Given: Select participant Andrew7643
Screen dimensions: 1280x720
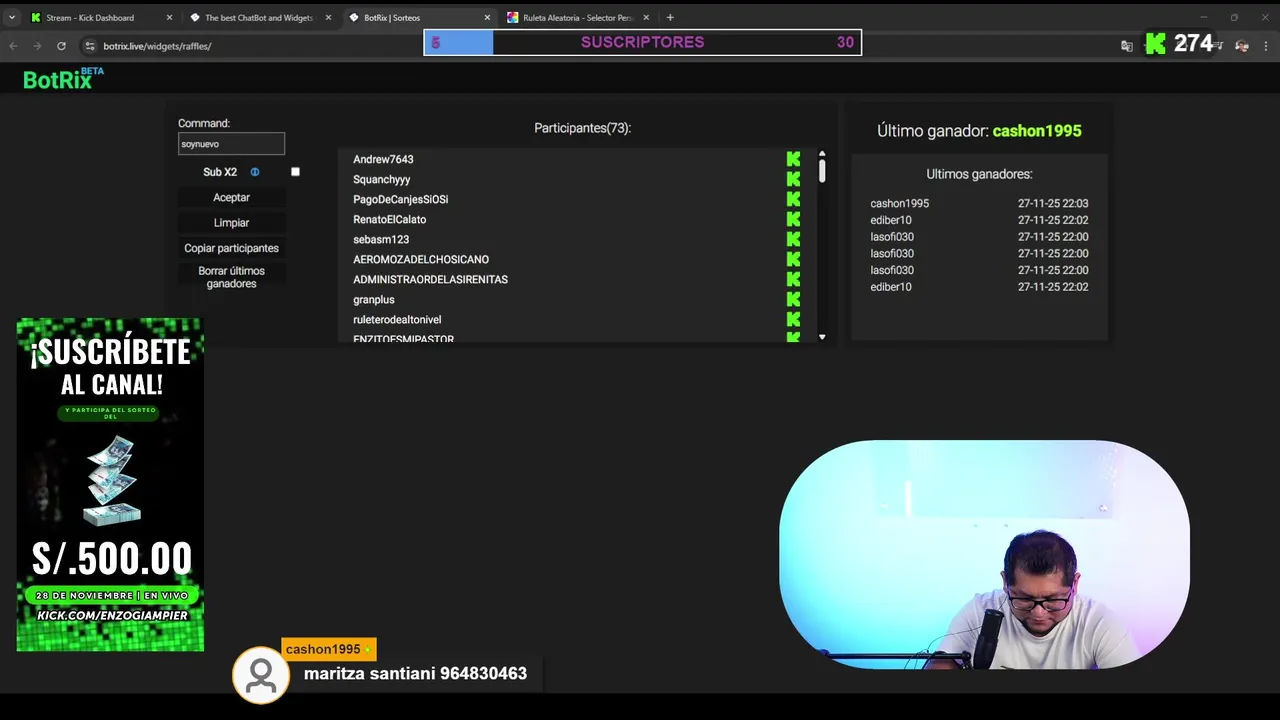Looking at the screenshot, I should tap(383, 159).
